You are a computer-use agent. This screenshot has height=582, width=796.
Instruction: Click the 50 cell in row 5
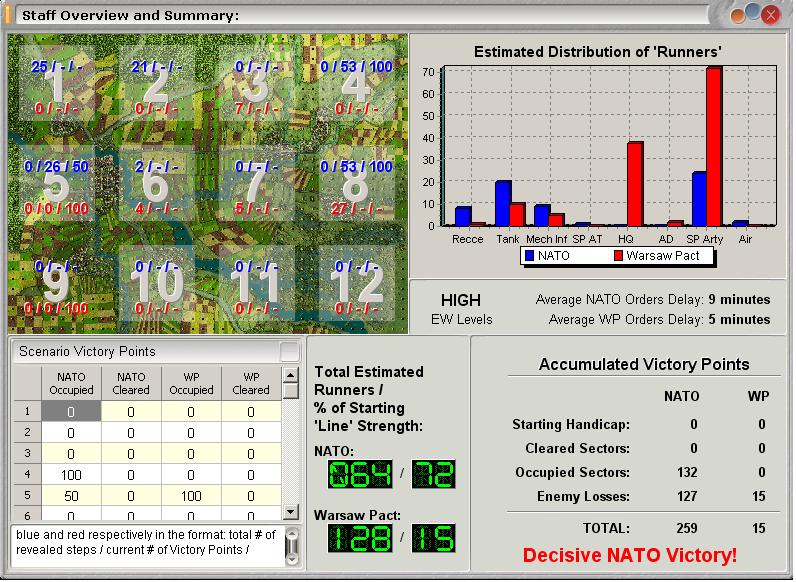click(x=71, y=495)
